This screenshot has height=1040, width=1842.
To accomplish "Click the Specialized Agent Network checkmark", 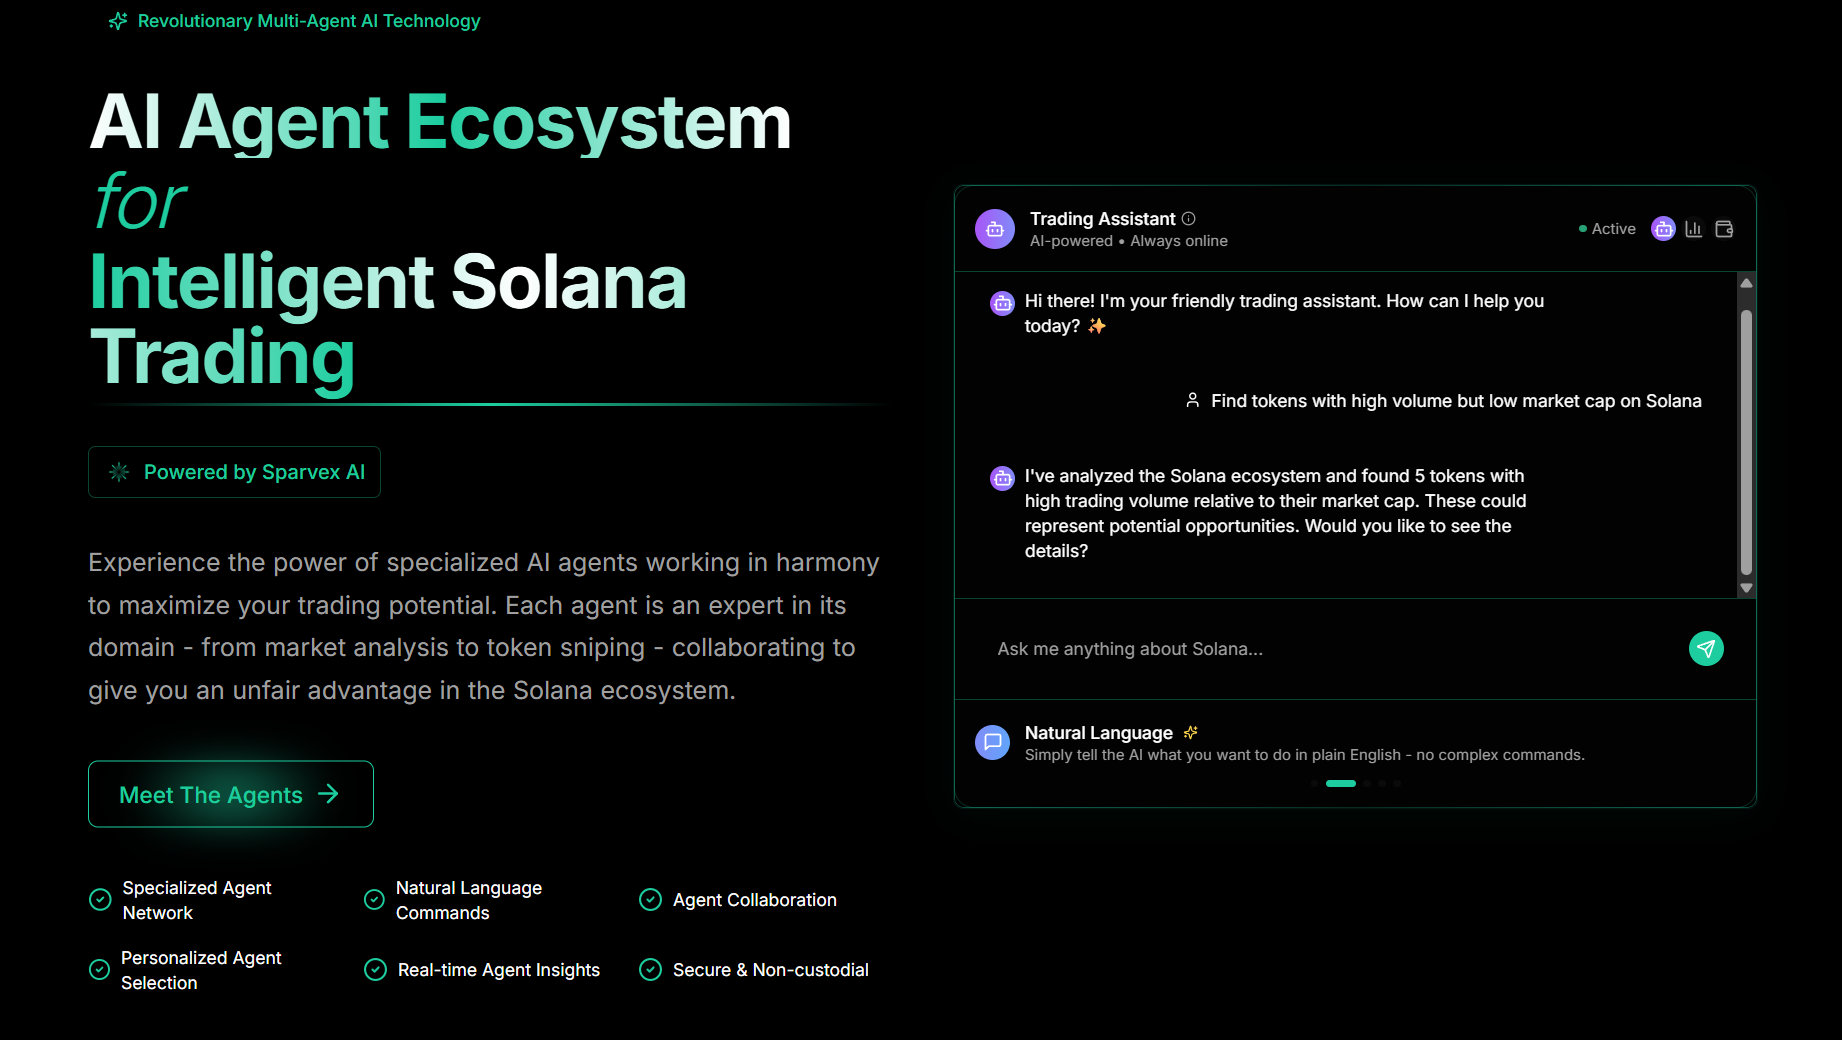I will click(100, 900).
